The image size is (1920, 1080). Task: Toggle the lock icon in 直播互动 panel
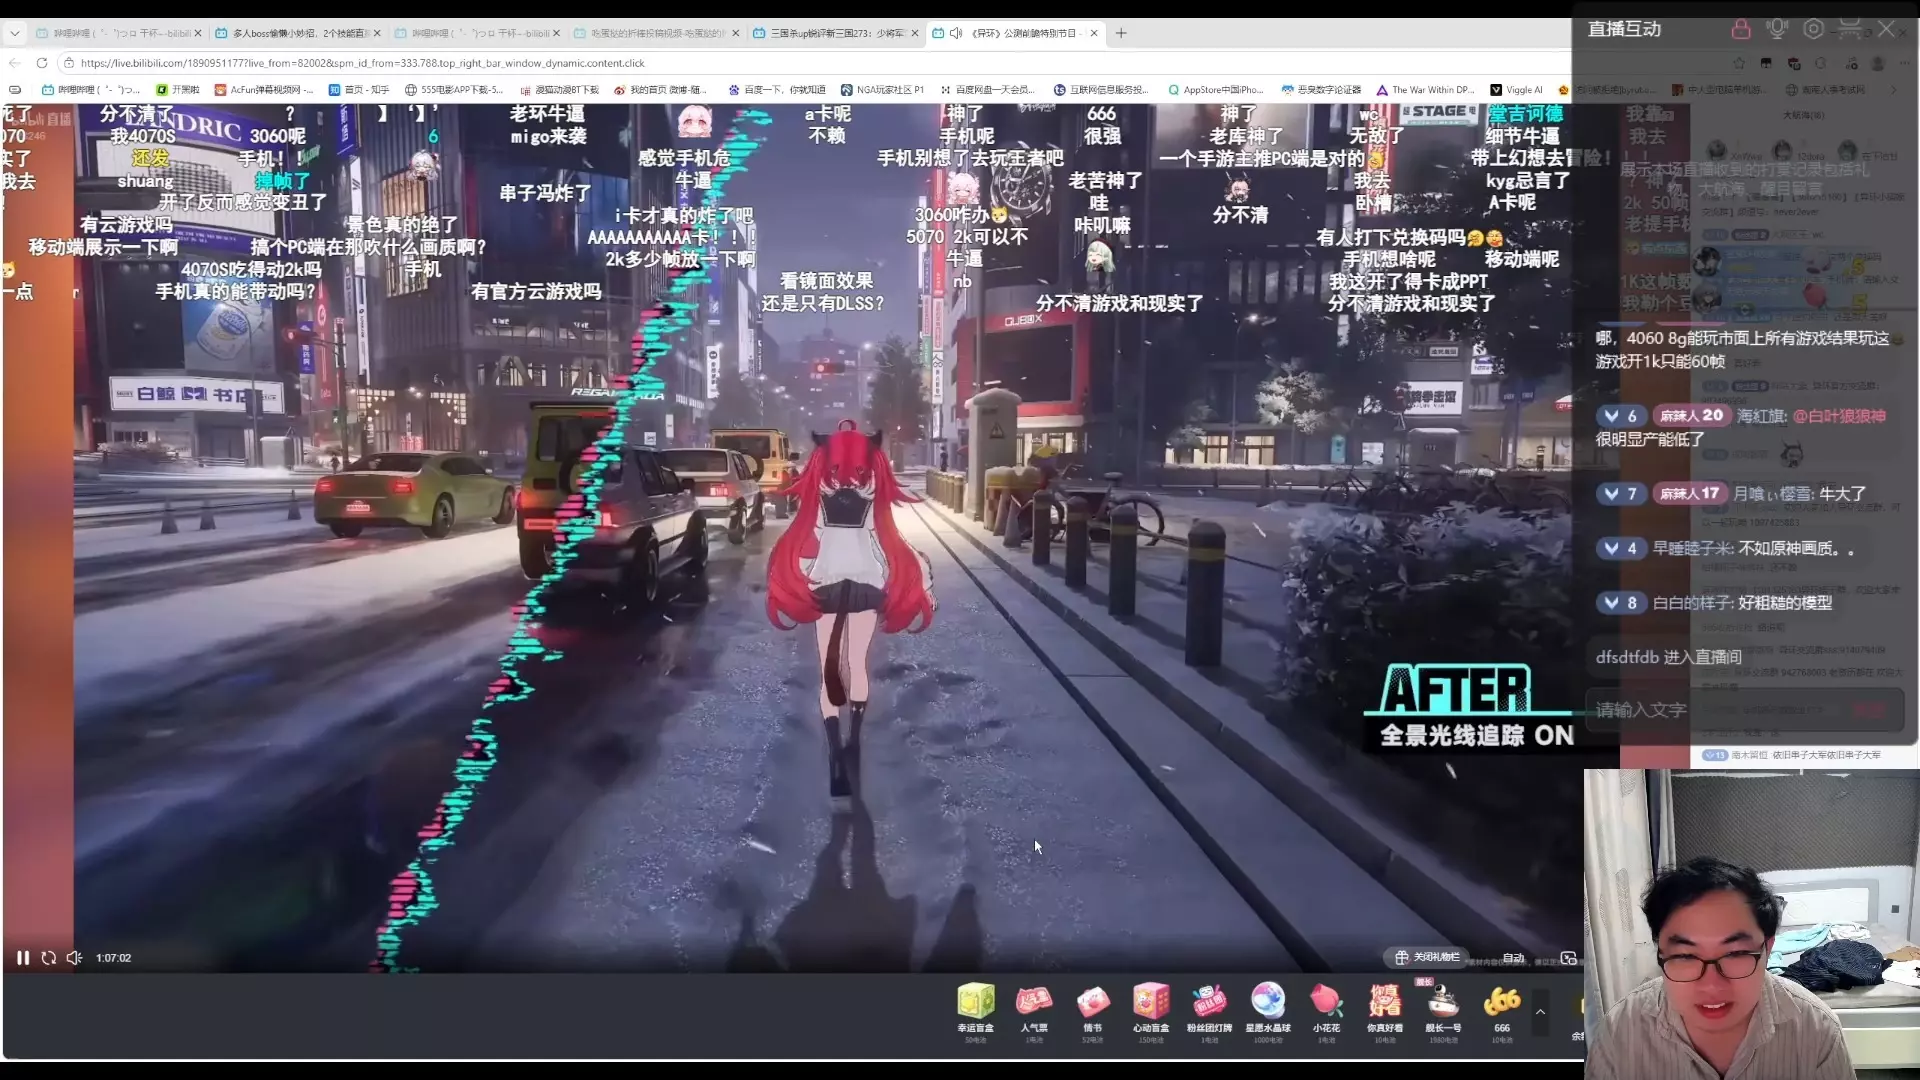tap(1741, 29)
